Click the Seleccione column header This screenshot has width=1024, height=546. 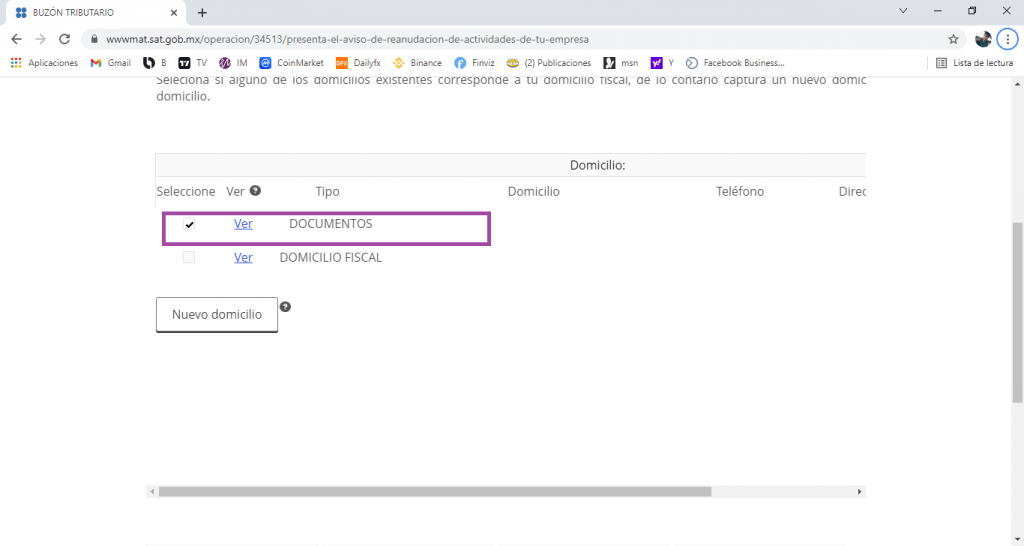(186, 191)
